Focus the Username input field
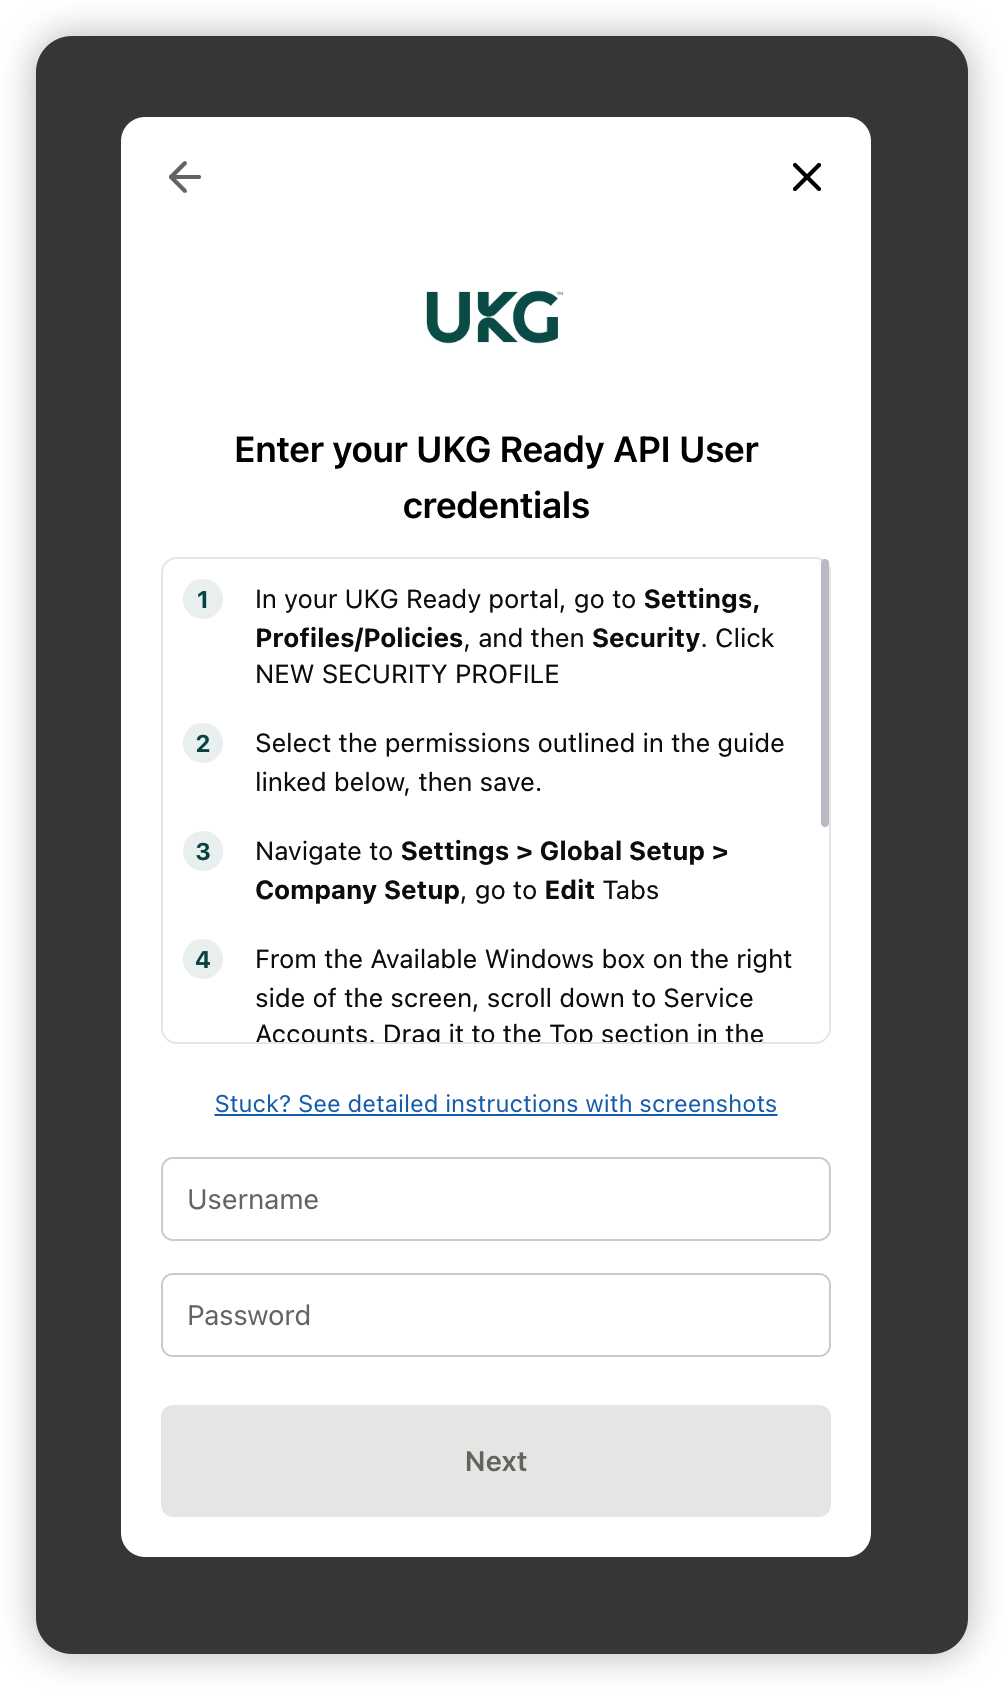The image size is (1004, 1690). pyautogui.click(x=496, y=1199)
